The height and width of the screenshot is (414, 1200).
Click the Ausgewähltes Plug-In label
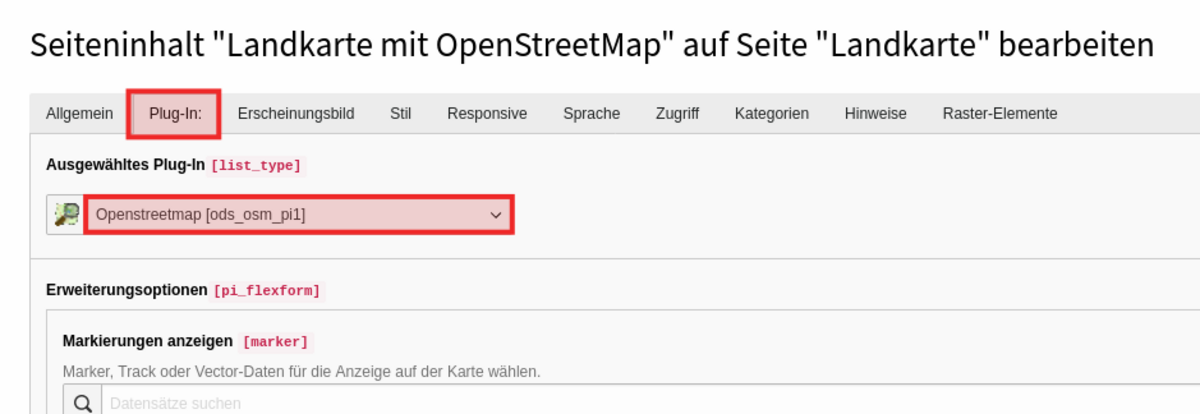tap(125, 166)
